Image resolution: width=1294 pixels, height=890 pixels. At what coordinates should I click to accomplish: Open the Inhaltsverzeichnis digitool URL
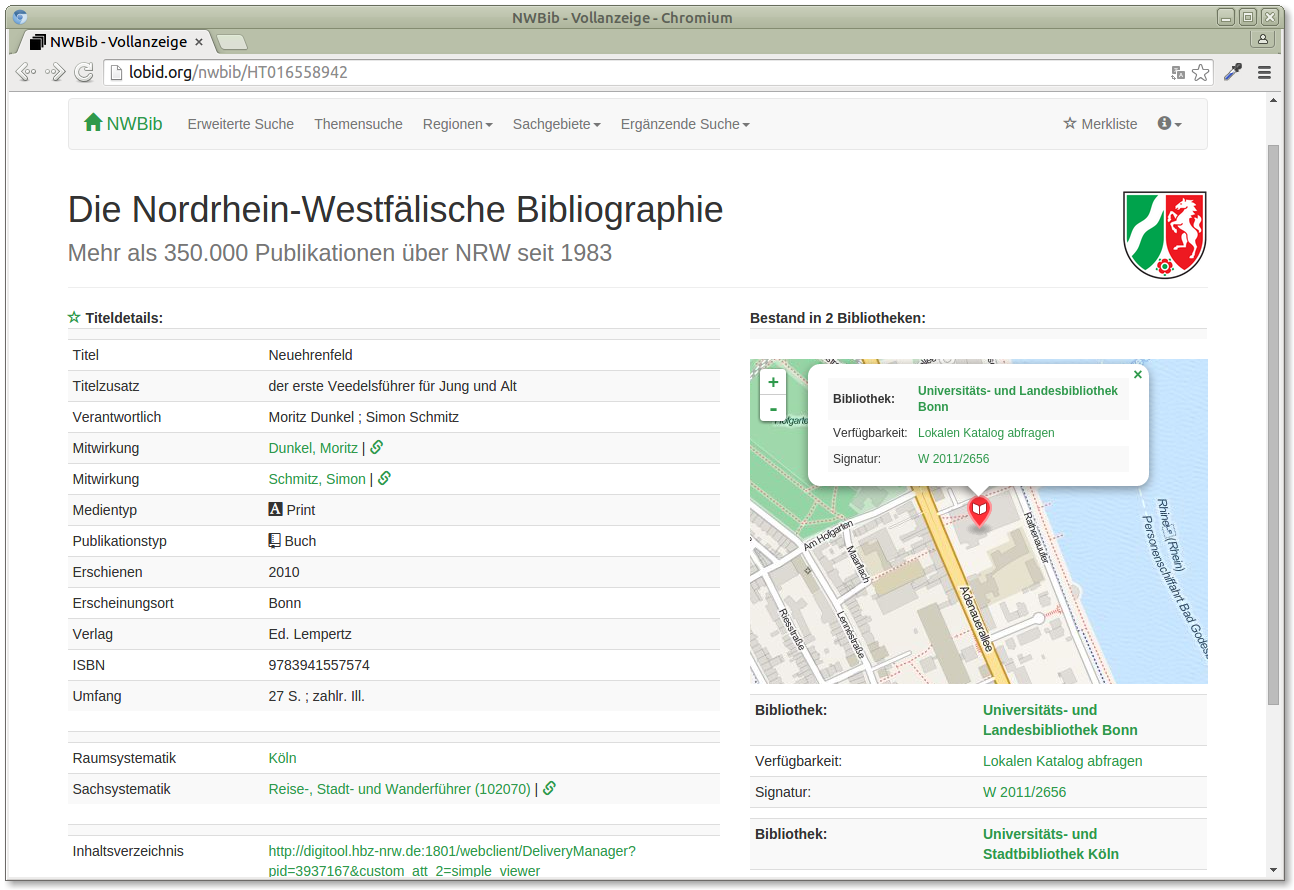[452, 861]
